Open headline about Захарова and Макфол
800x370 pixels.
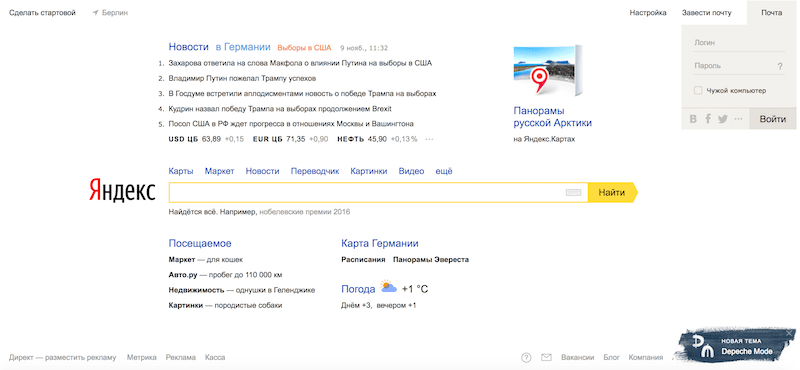(x=300, y=63)
